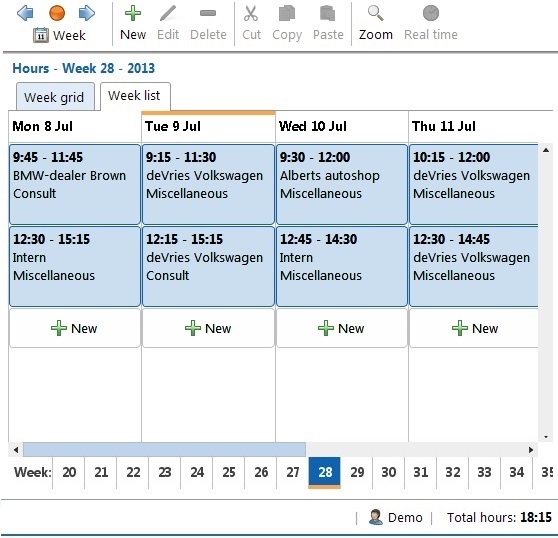Screen dimensions: 558x538
Task: Add new entry under Thursday column
Action: (x=474, y=328)
